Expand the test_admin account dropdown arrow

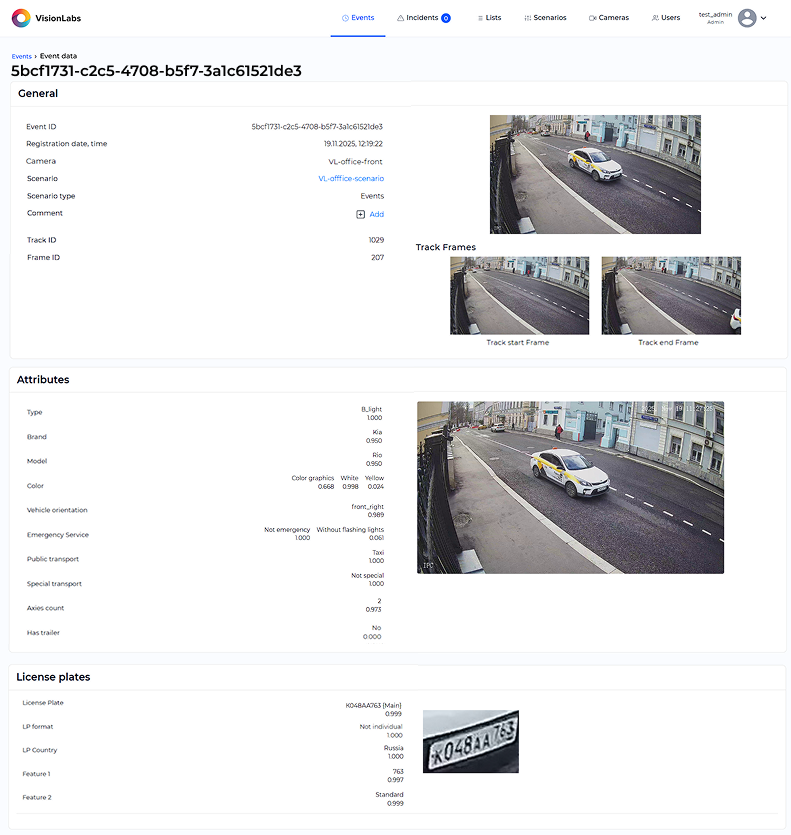(x=764, y=18)
